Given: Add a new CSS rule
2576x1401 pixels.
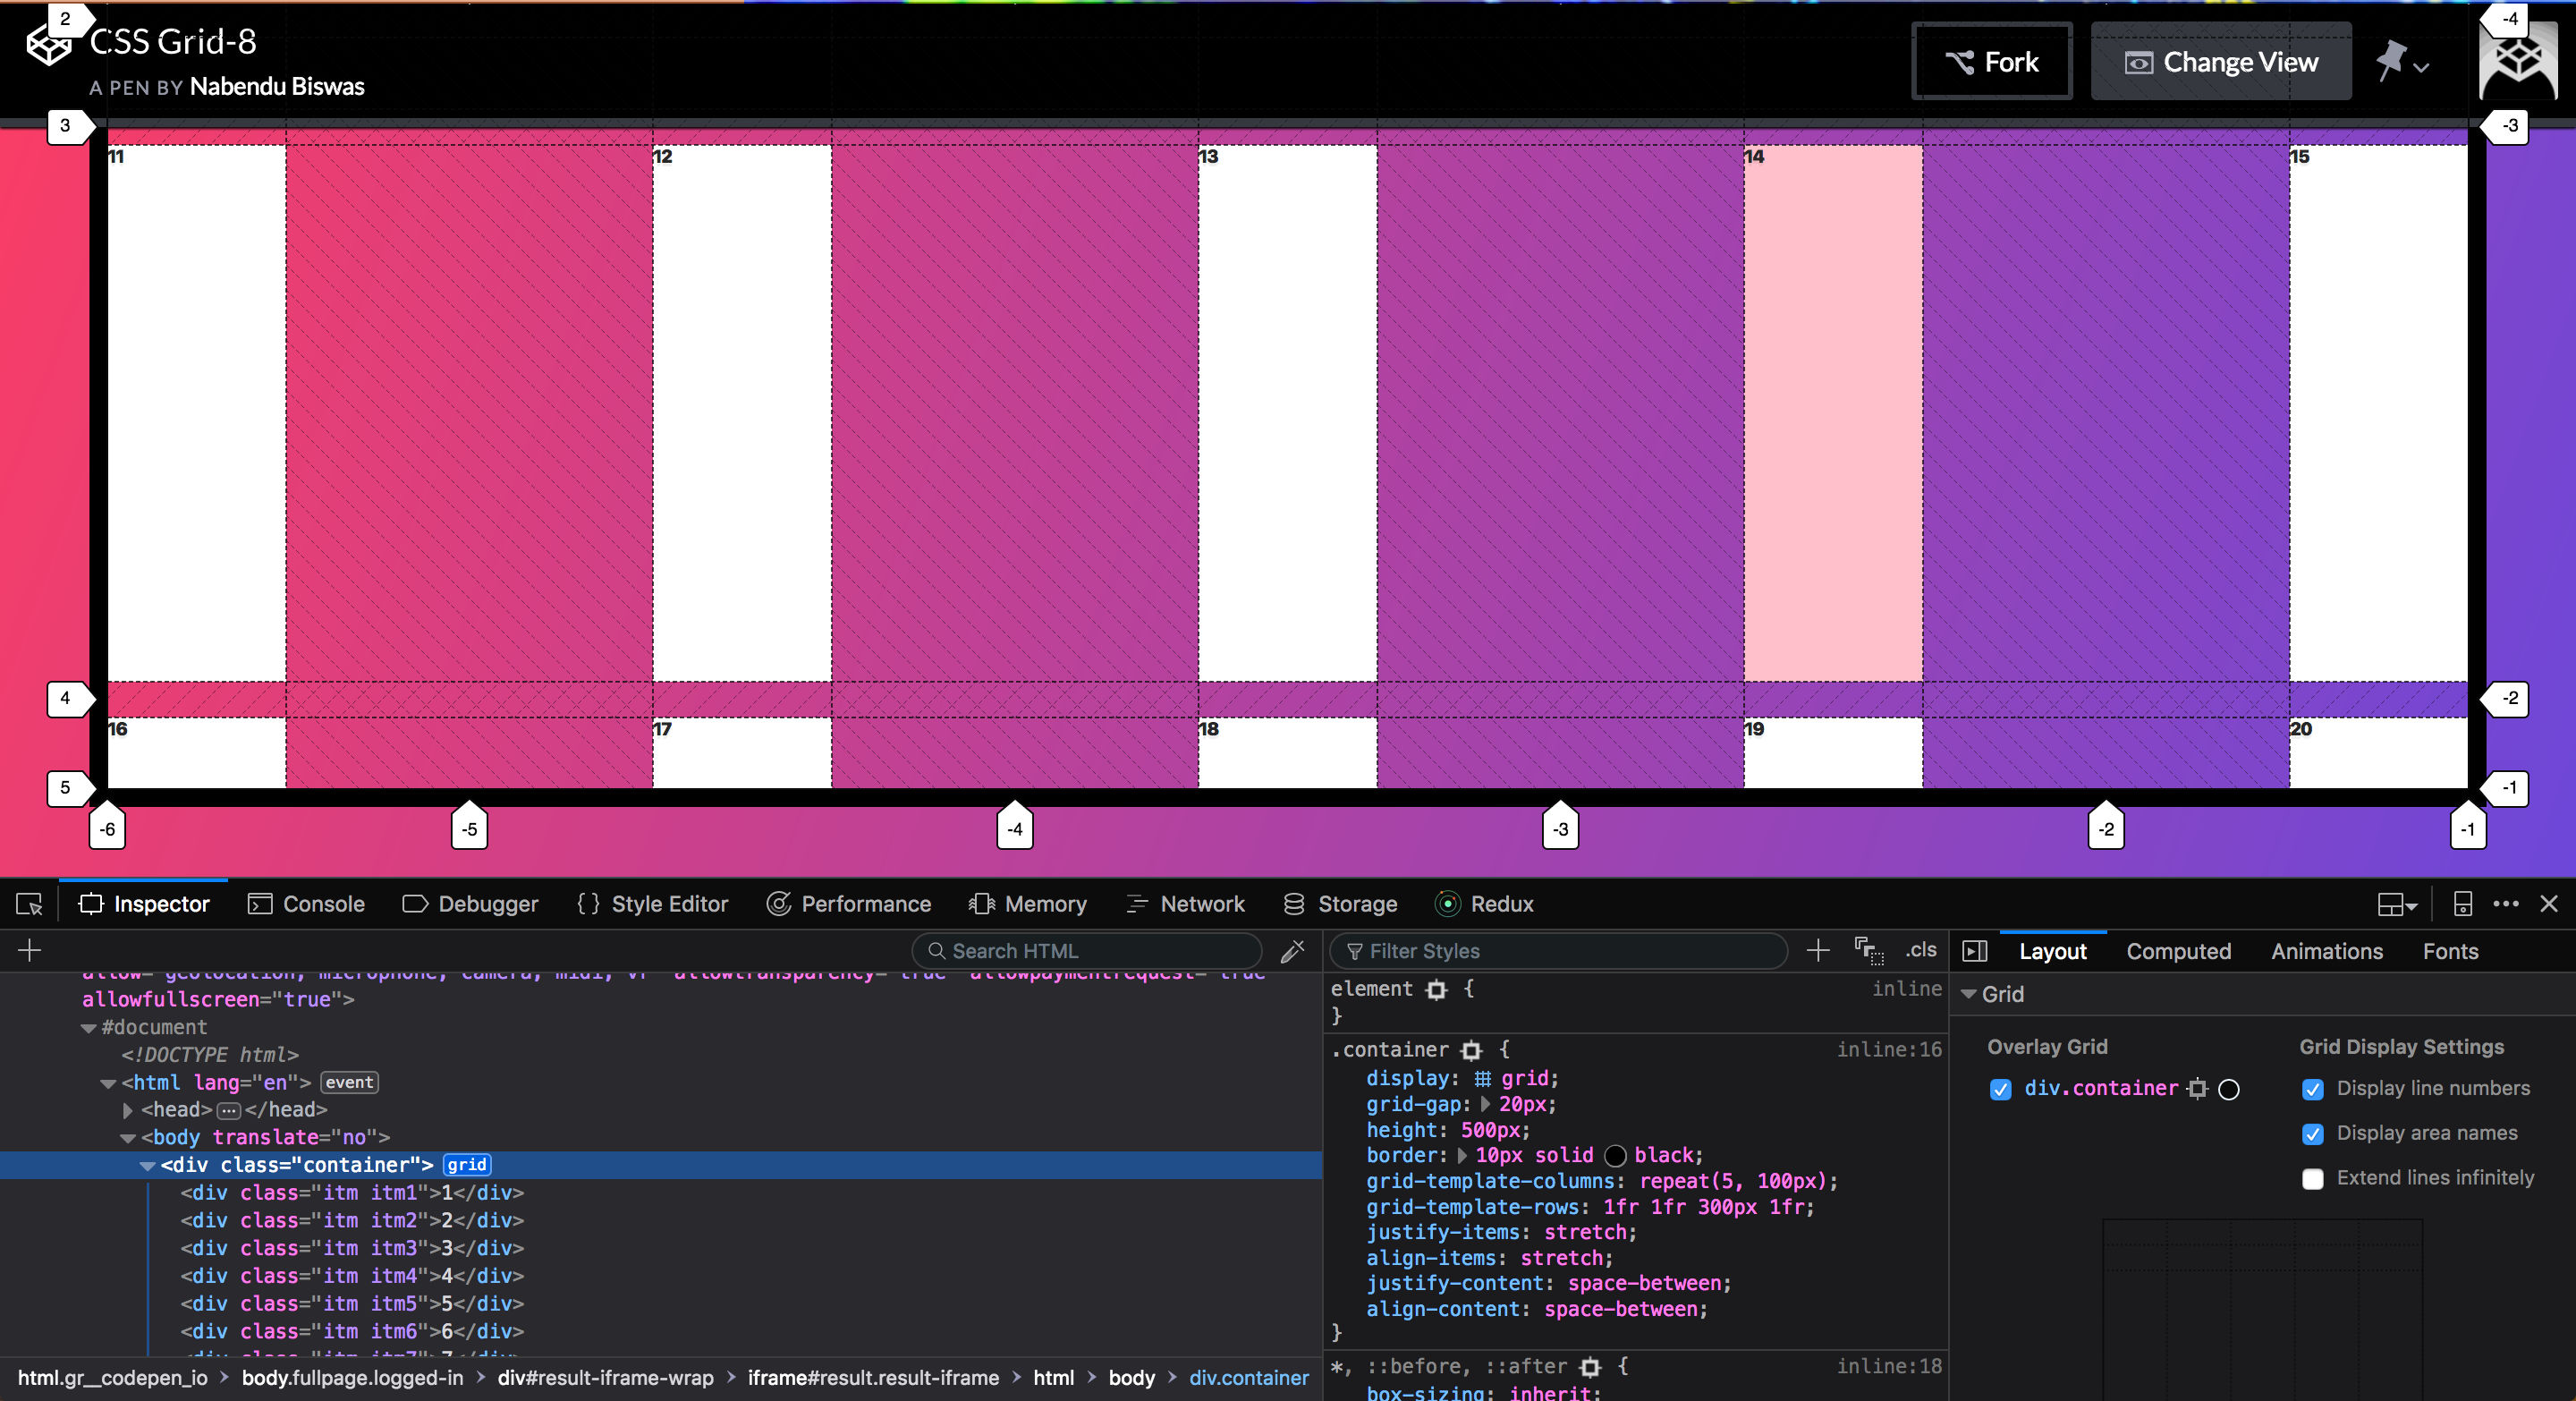Looking at the screenshot, I should tap(1818, 950).
